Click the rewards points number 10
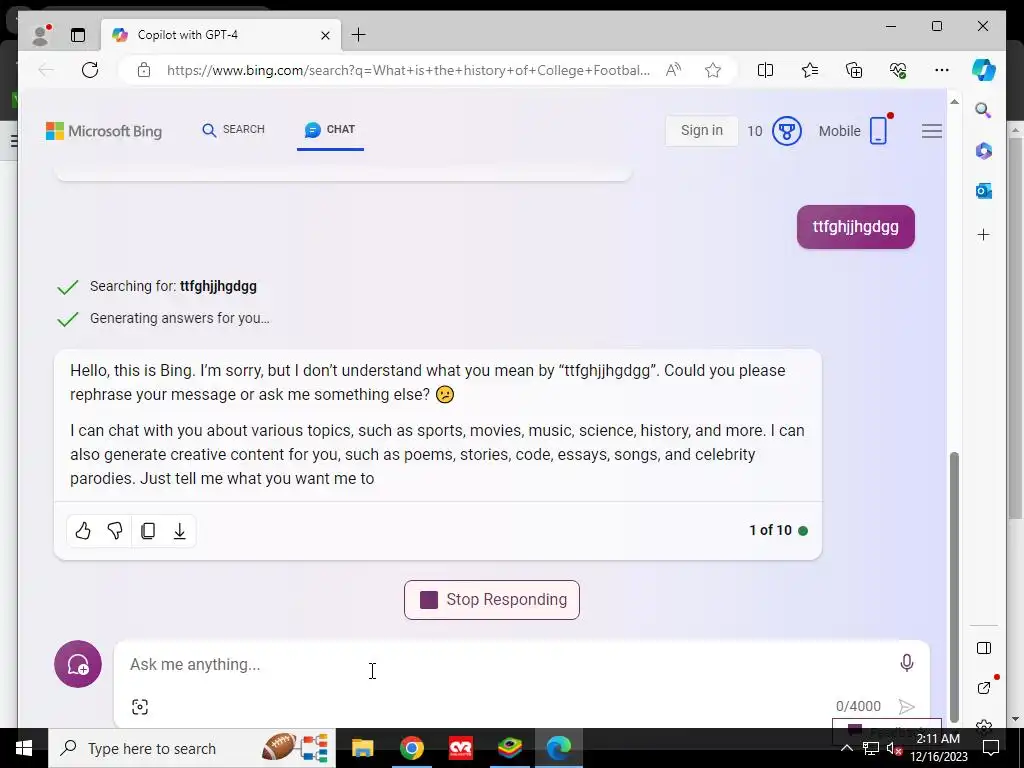 coord(755,131)
